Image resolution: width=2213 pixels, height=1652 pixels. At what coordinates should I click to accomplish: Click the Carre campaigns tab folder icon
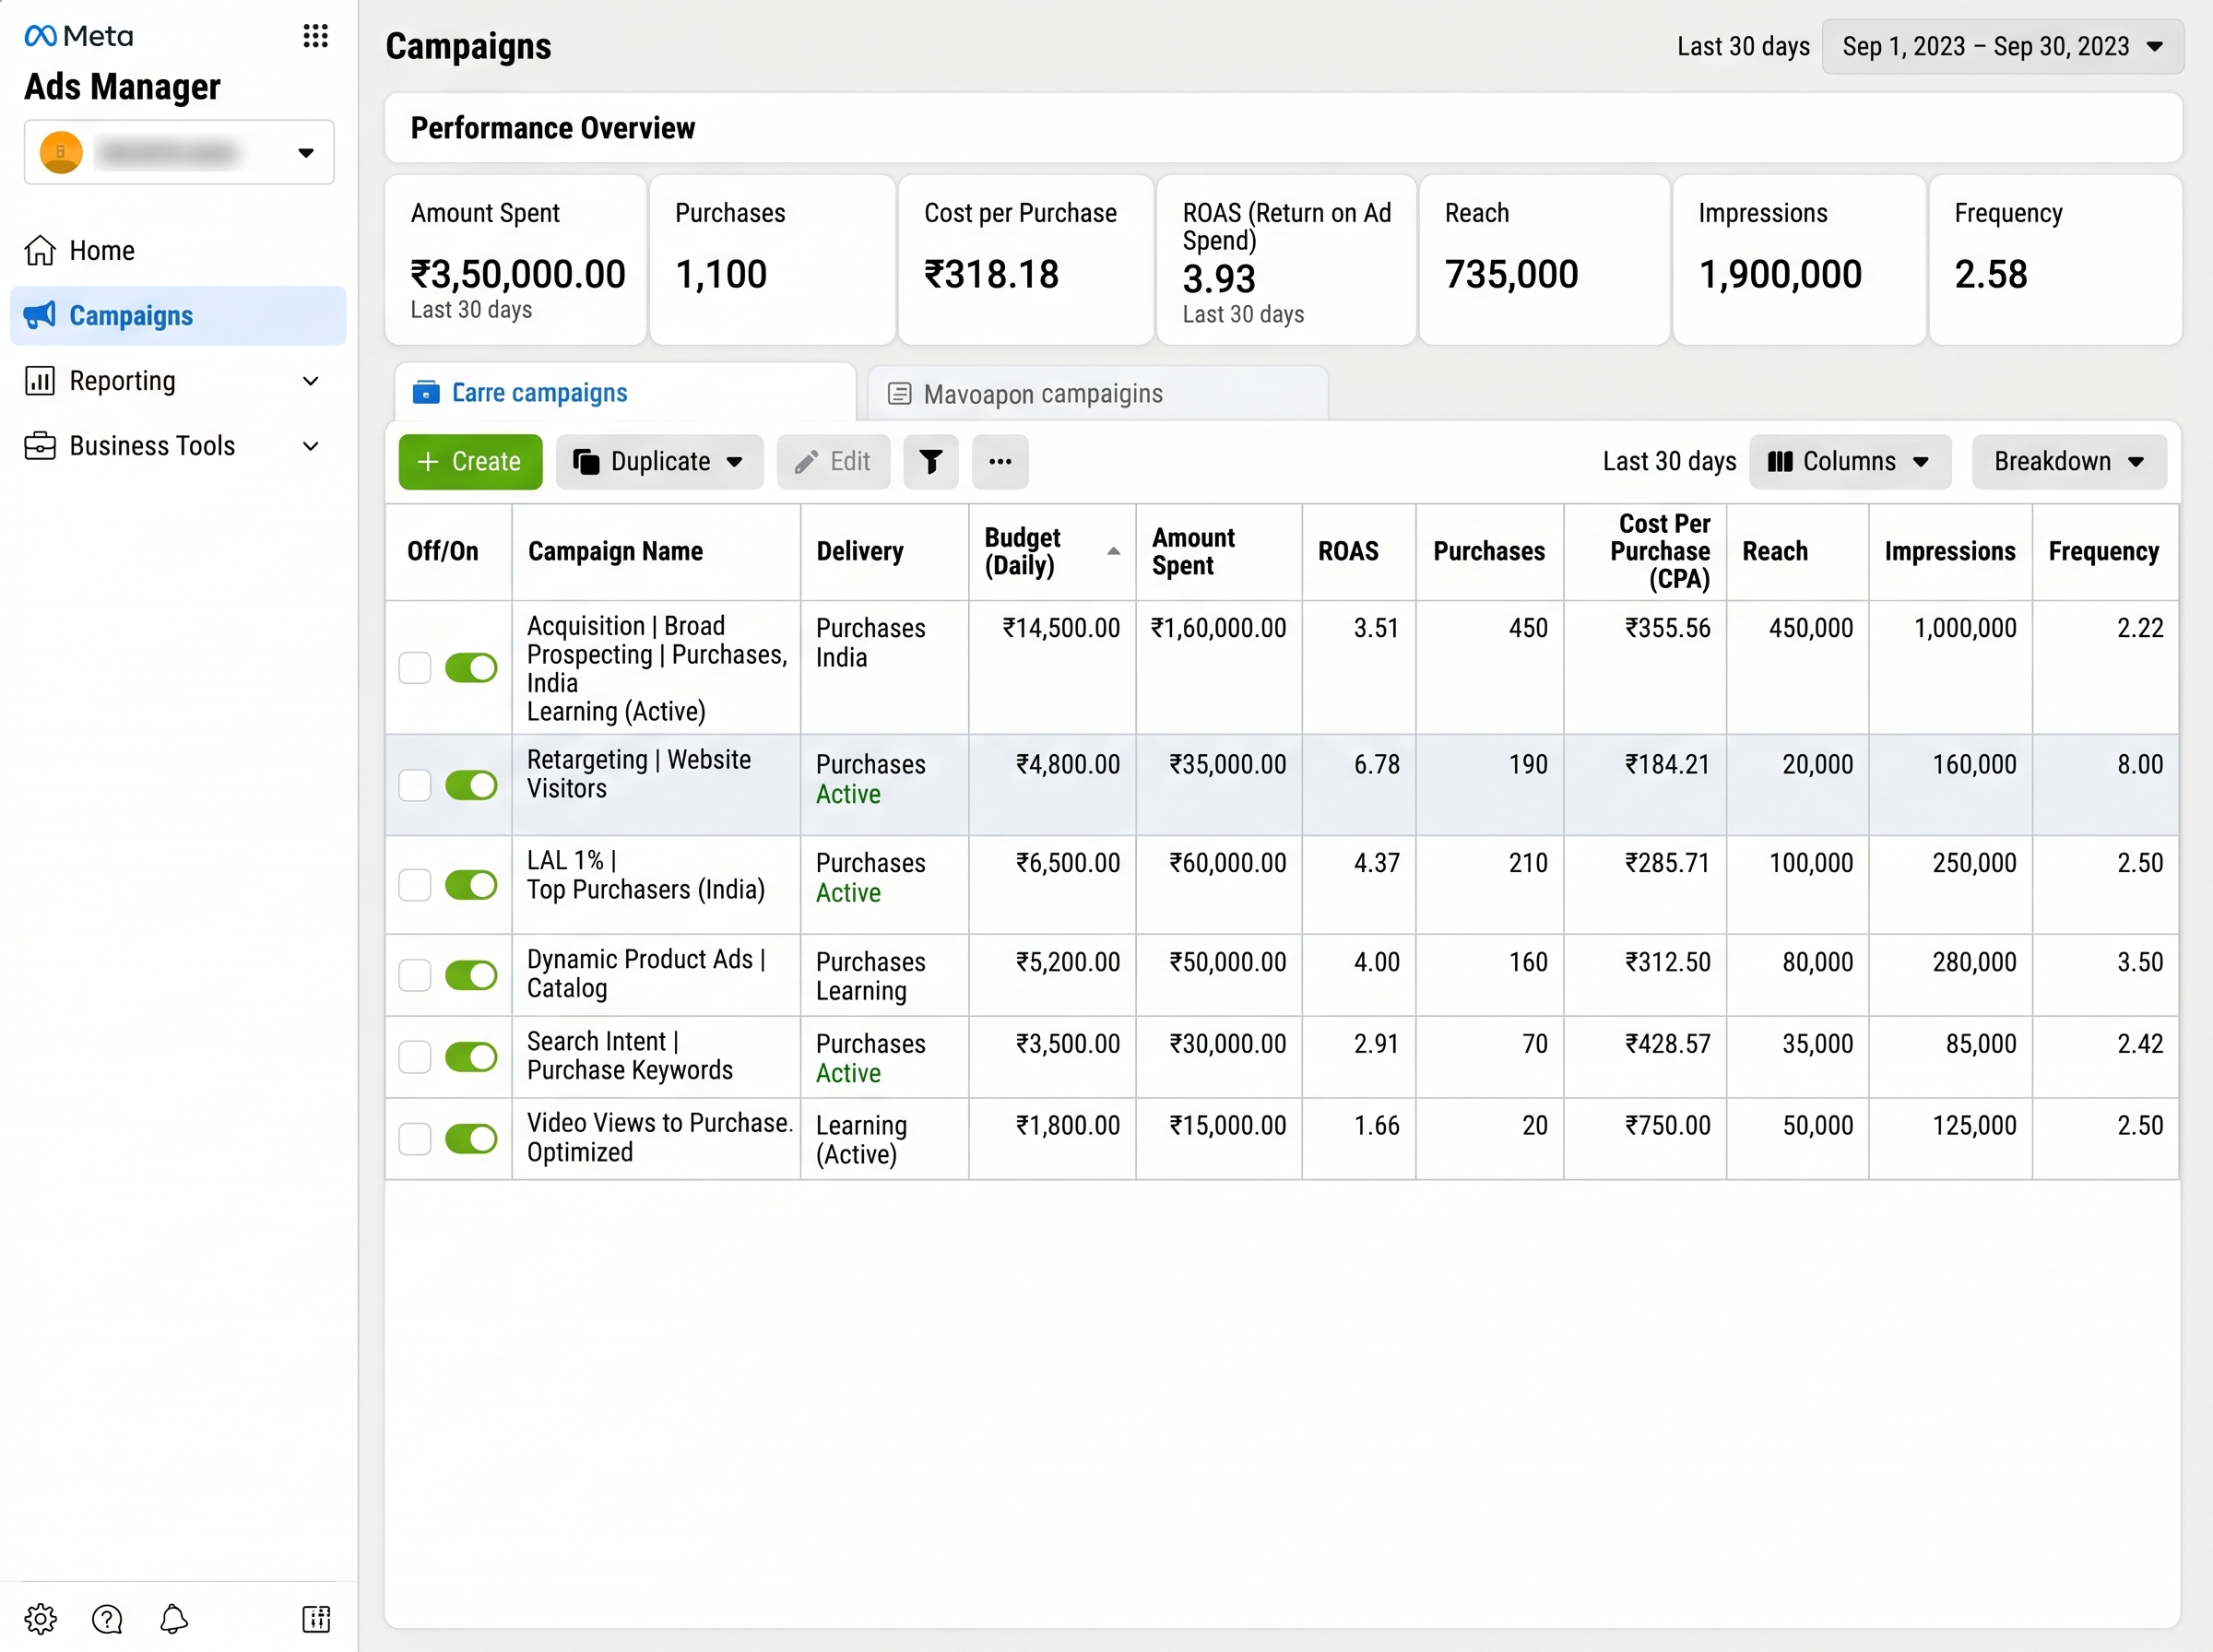(426, 392)
